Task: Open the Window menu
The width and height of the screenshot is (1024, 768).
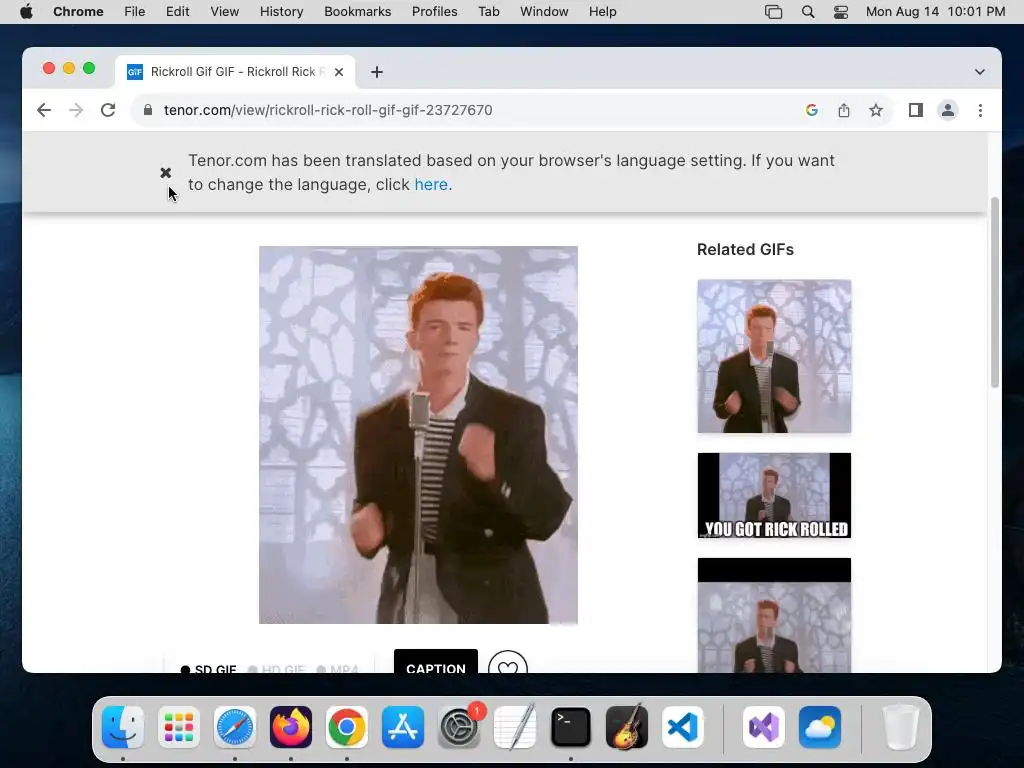Action: (x=544, y=12)
